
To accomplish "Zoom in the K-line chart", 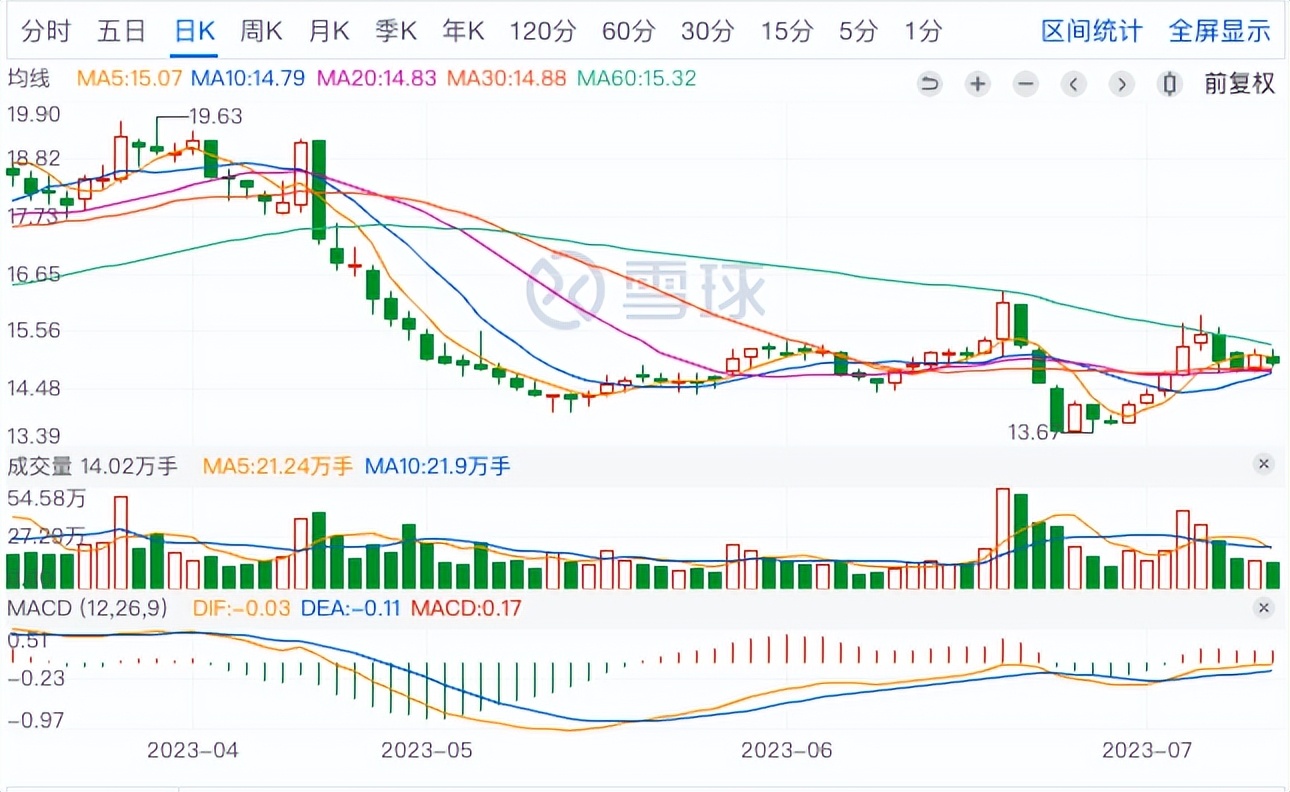I will pyautogui.click(x=978, y=84).
